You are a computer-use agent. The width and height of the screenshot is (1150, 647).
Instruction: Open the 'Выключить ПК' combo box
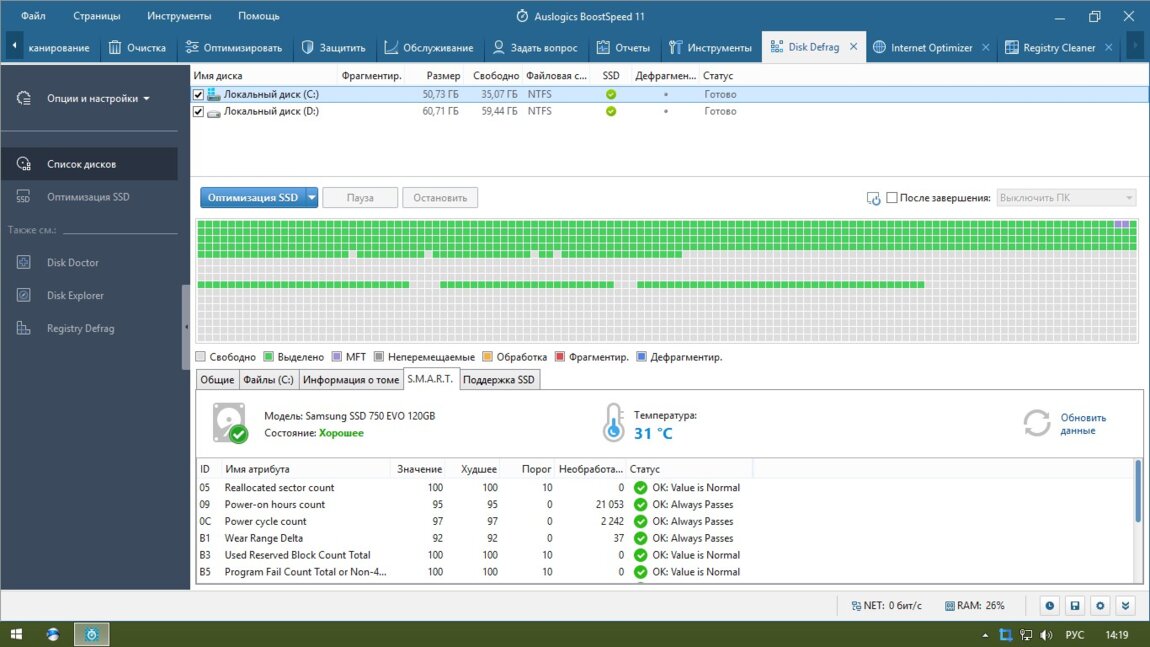pyautogui.click(x=1066, y=198)
